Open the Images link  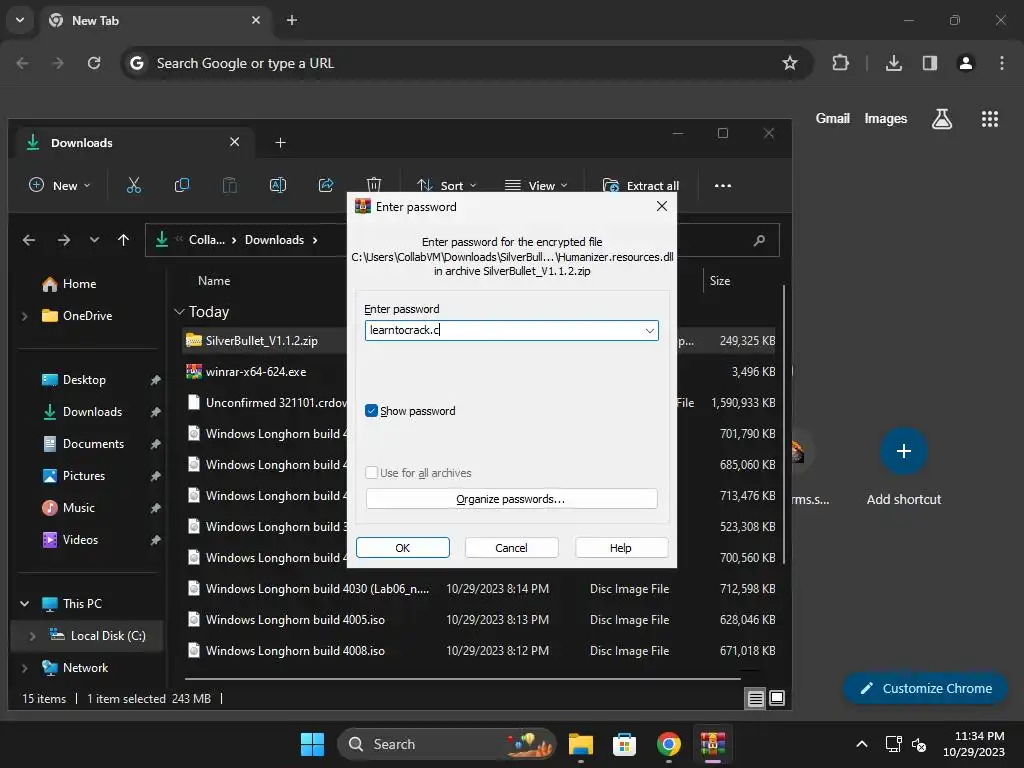coord(886,118)
